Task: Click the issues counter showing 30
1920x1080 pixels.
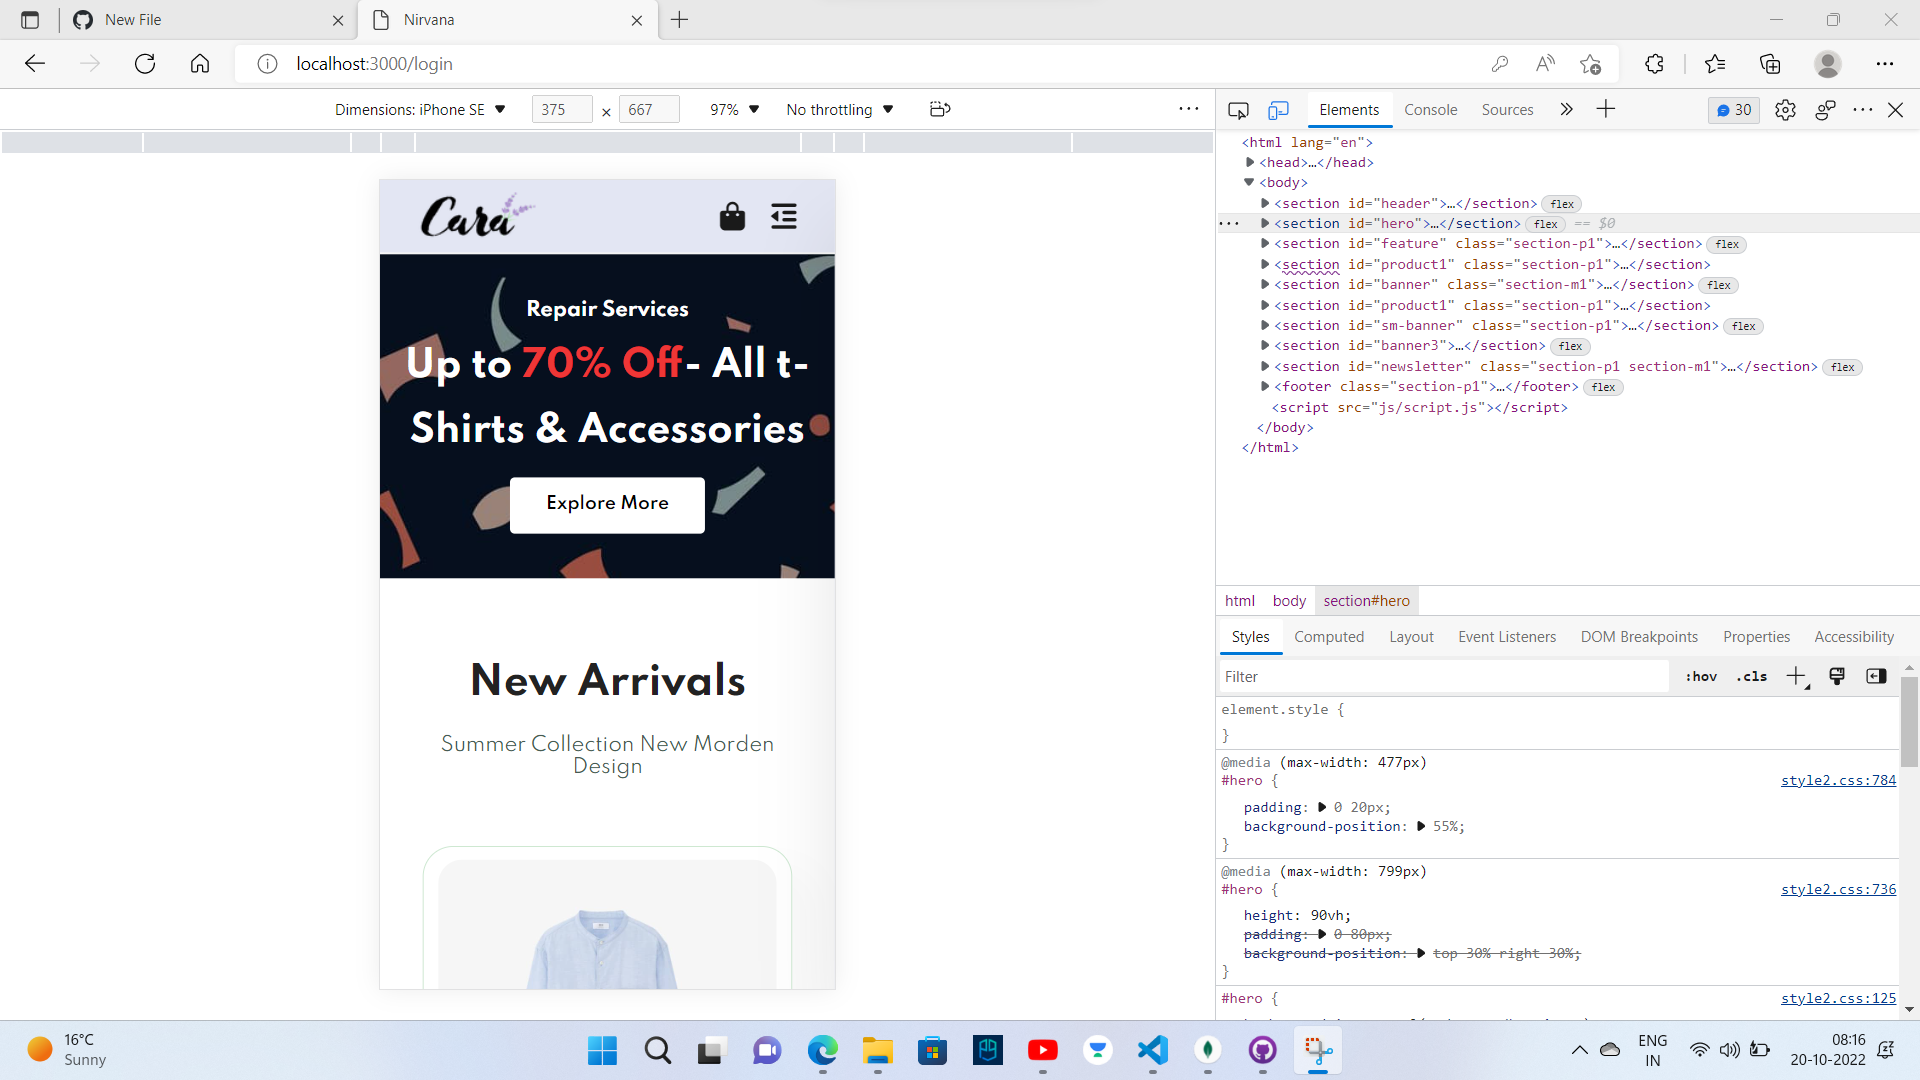Action: pyautogui.click(x=1733, y=110)
